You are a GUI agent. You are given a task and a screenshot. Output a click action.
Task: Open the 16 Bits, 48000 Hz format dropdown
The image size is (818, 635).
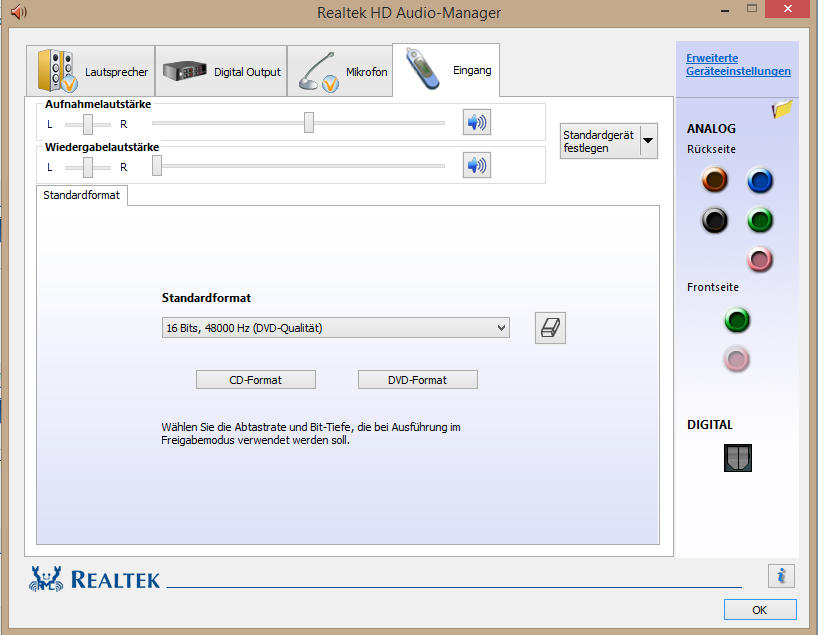tap(335, 328)
